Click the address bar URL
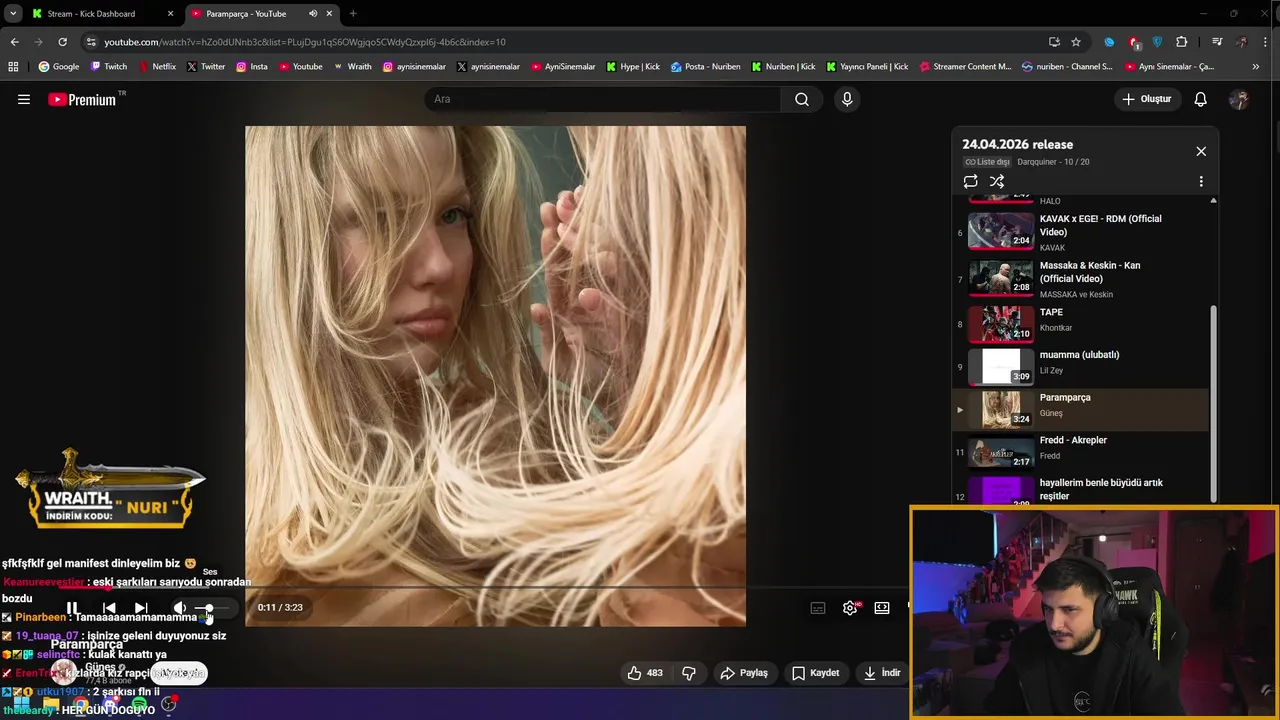Viewport: 1280px width, 720px height. coord(305,42)
